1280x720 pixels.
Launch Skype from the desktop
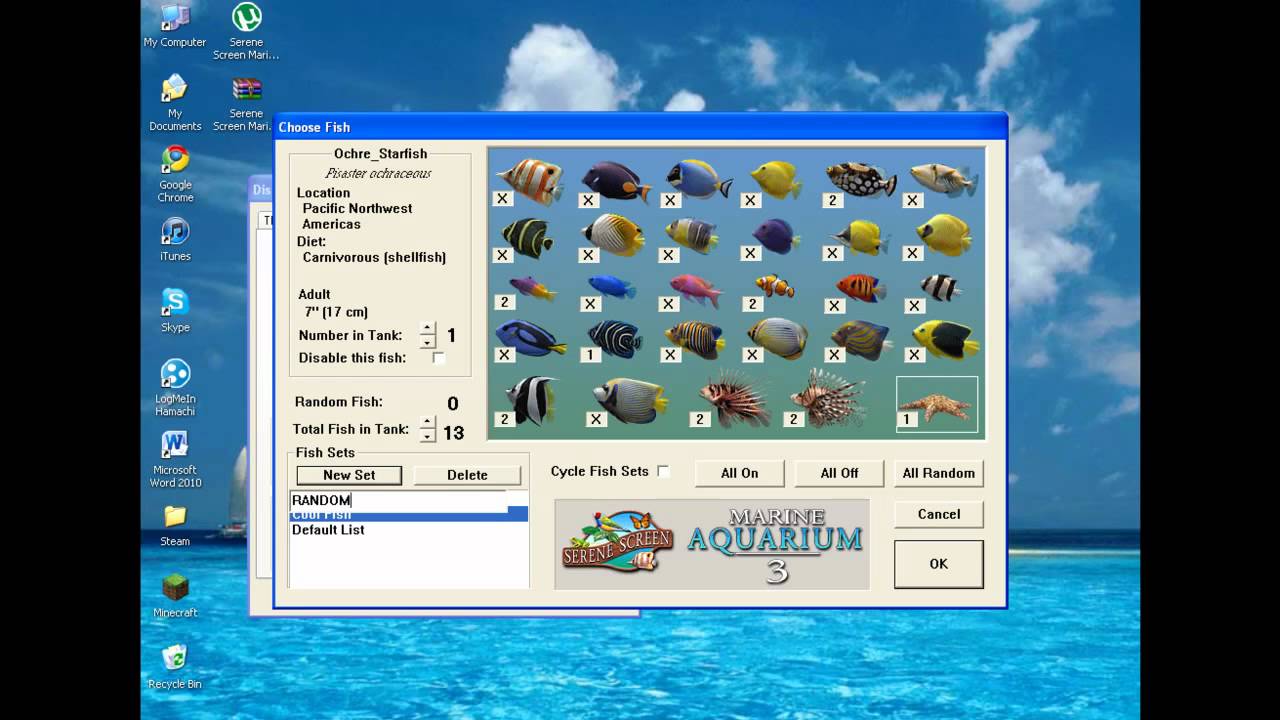click(175, 310)
